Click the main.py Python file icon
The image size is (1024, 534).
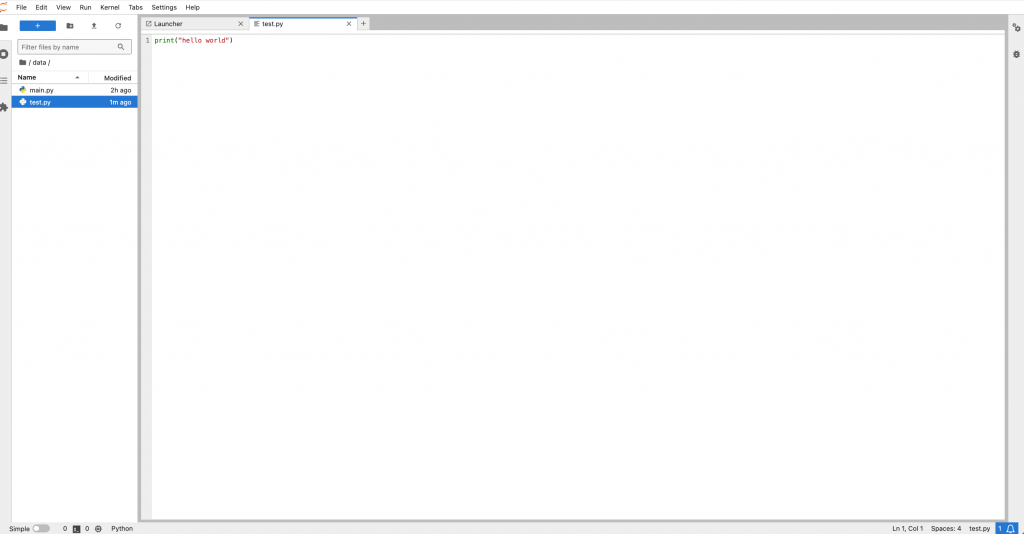[23, 90]
